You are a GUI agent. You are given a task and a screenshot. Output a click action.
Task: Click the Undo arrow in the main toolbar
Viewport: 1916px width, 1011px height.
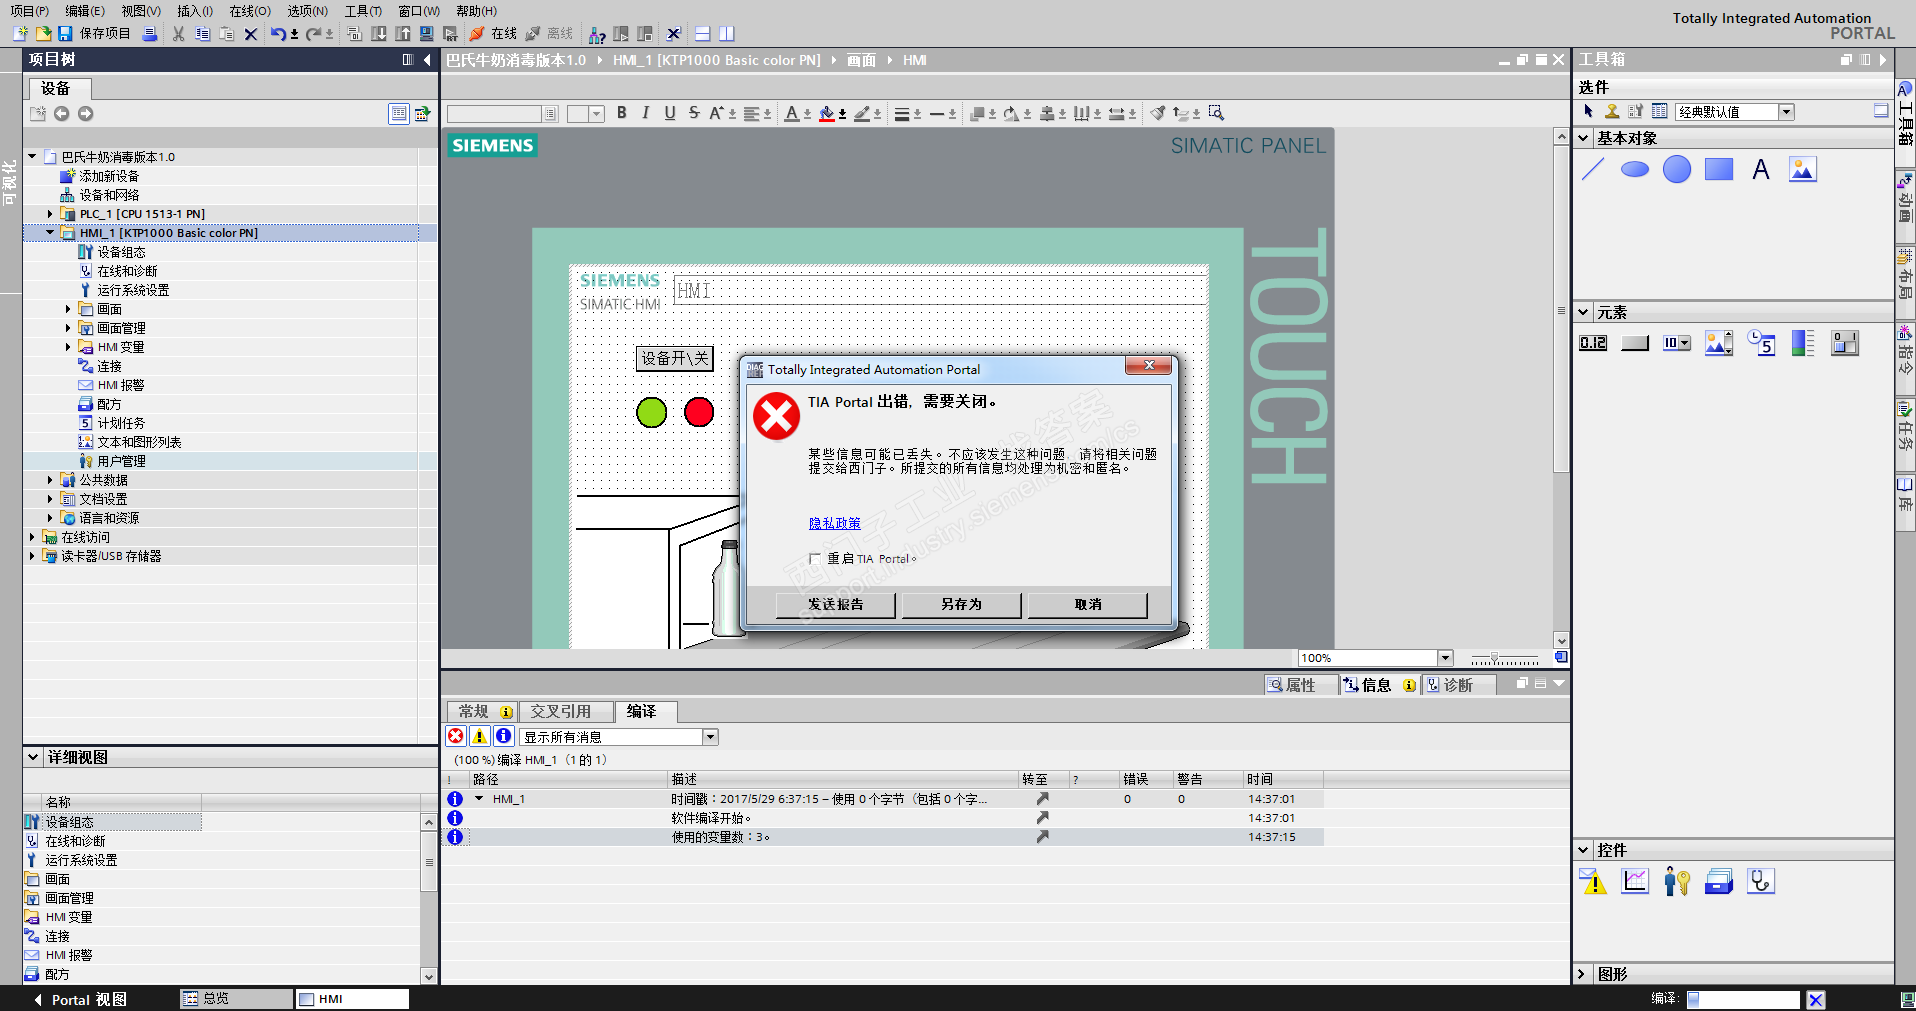[278, 34]
